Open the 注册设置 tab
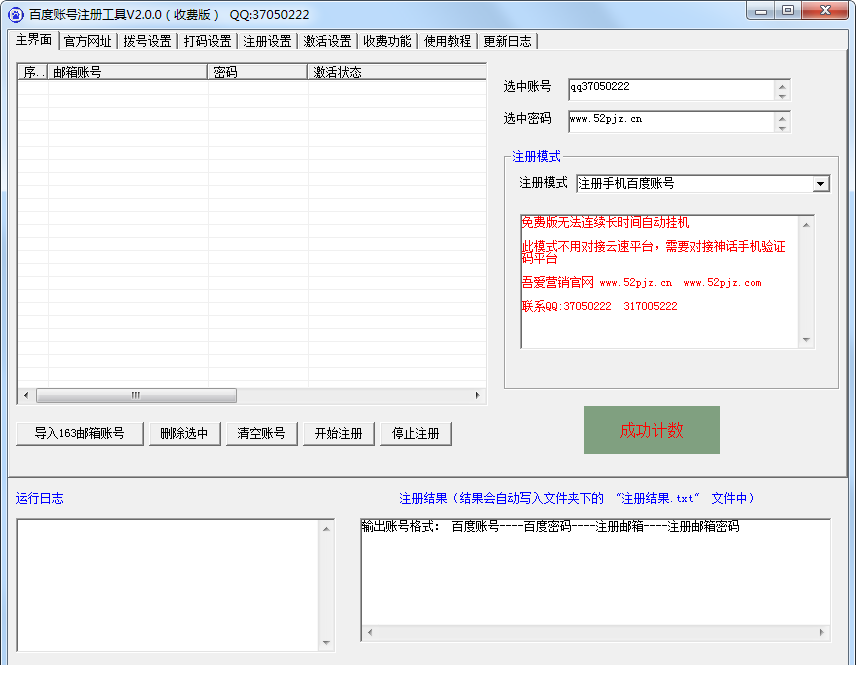This screenshot has width=856, height=688. [x=268, y=41]
